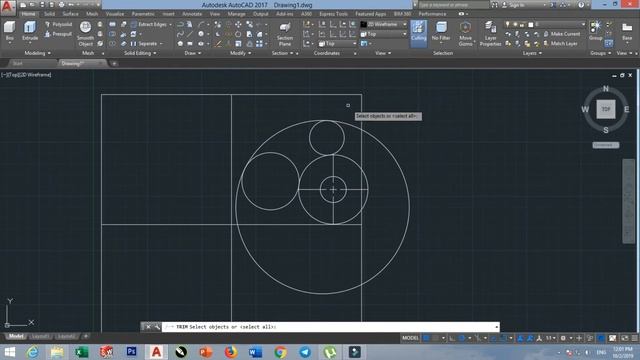The height and width of the screenshot is (360, 640).
Task: Open Word from the taskbar
Action: (256, 352)
